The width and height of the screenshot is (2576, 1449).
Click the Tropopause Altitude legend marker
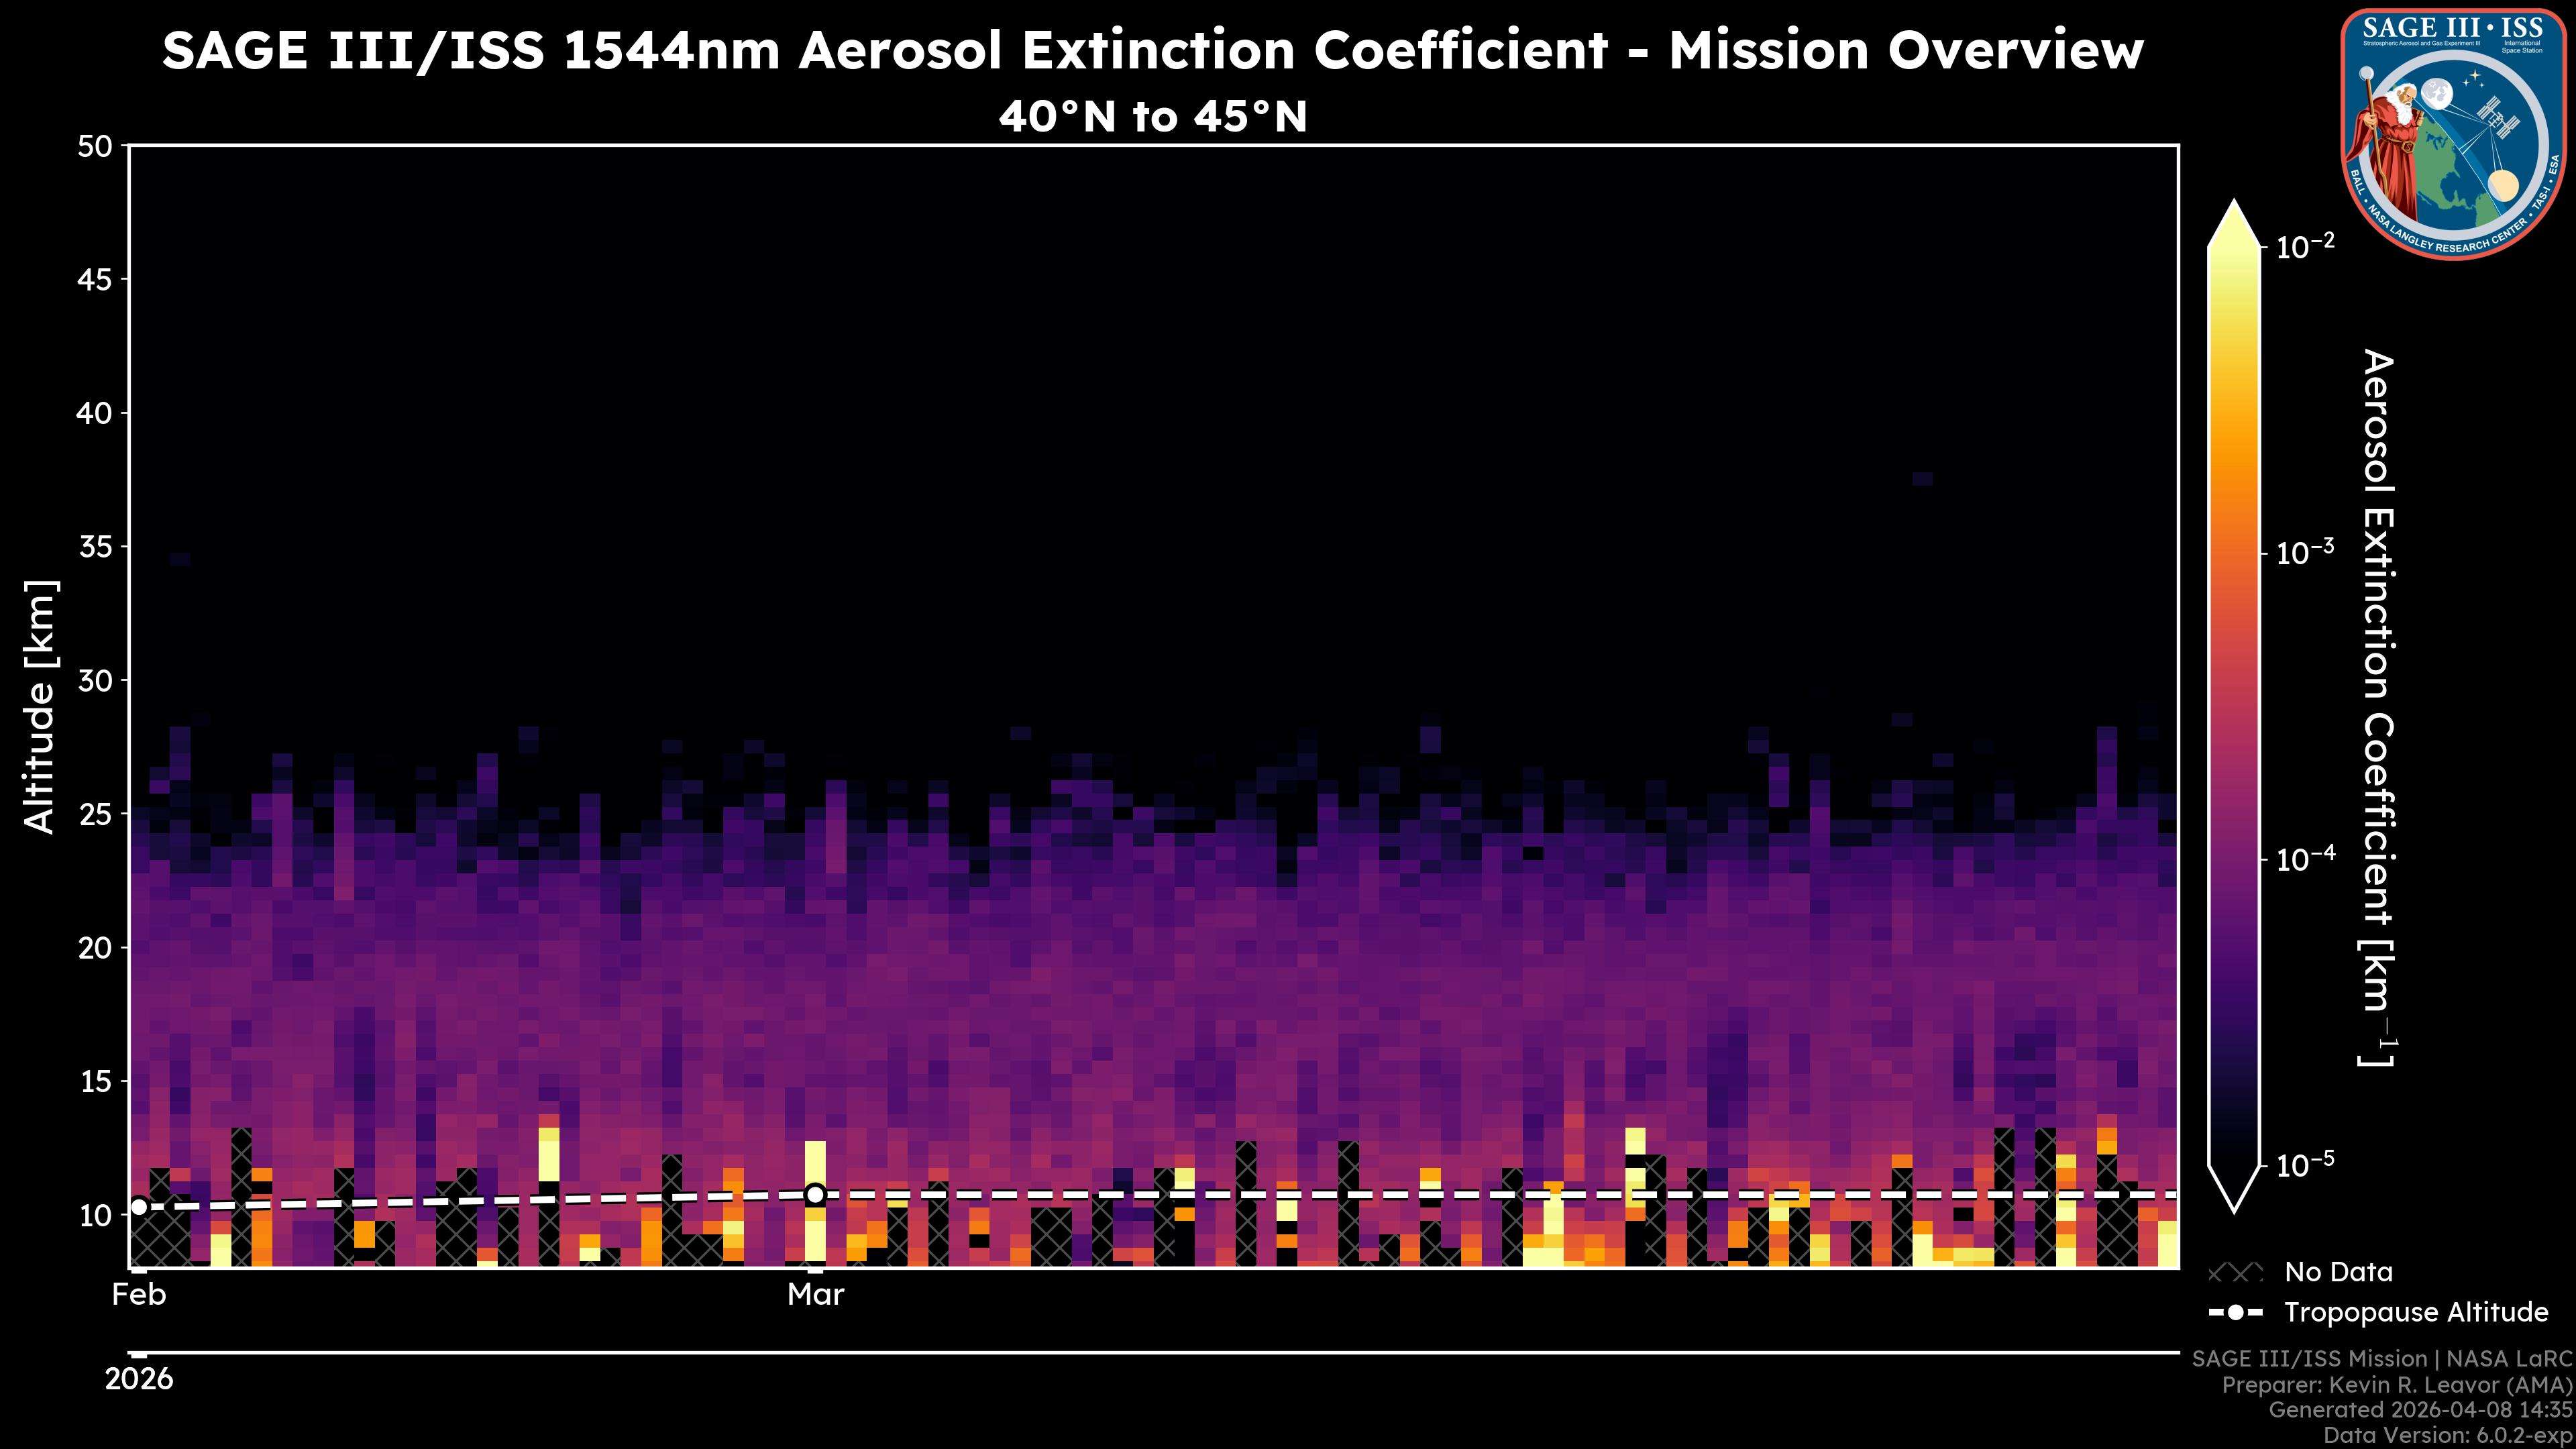click(2235, 1313)
